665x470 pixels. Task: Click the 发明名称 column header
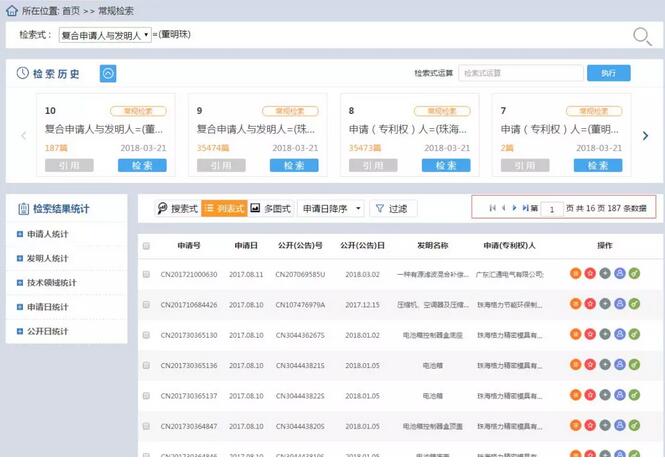[433, 245]
